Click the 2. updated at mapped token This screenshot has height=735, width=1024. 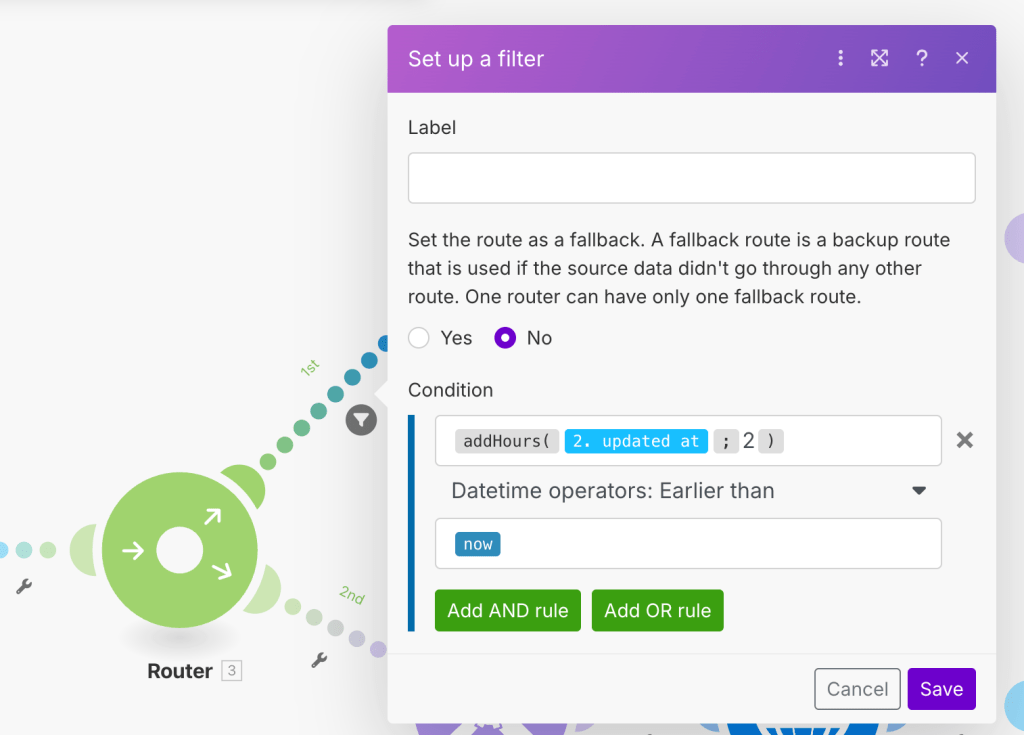click(635, 440)
